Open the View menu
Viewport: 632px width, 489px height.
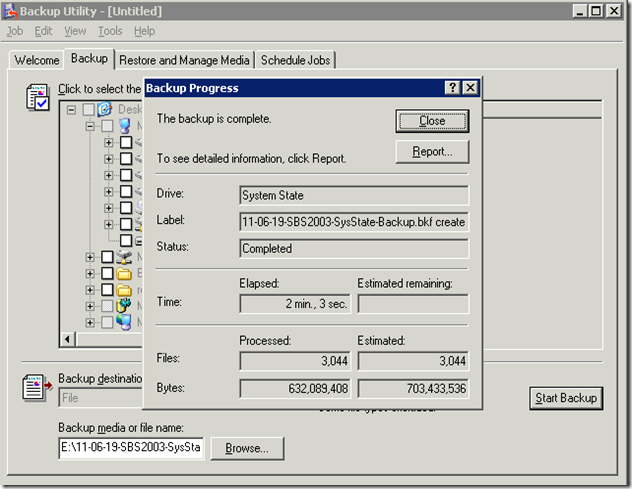pos(75,31)
